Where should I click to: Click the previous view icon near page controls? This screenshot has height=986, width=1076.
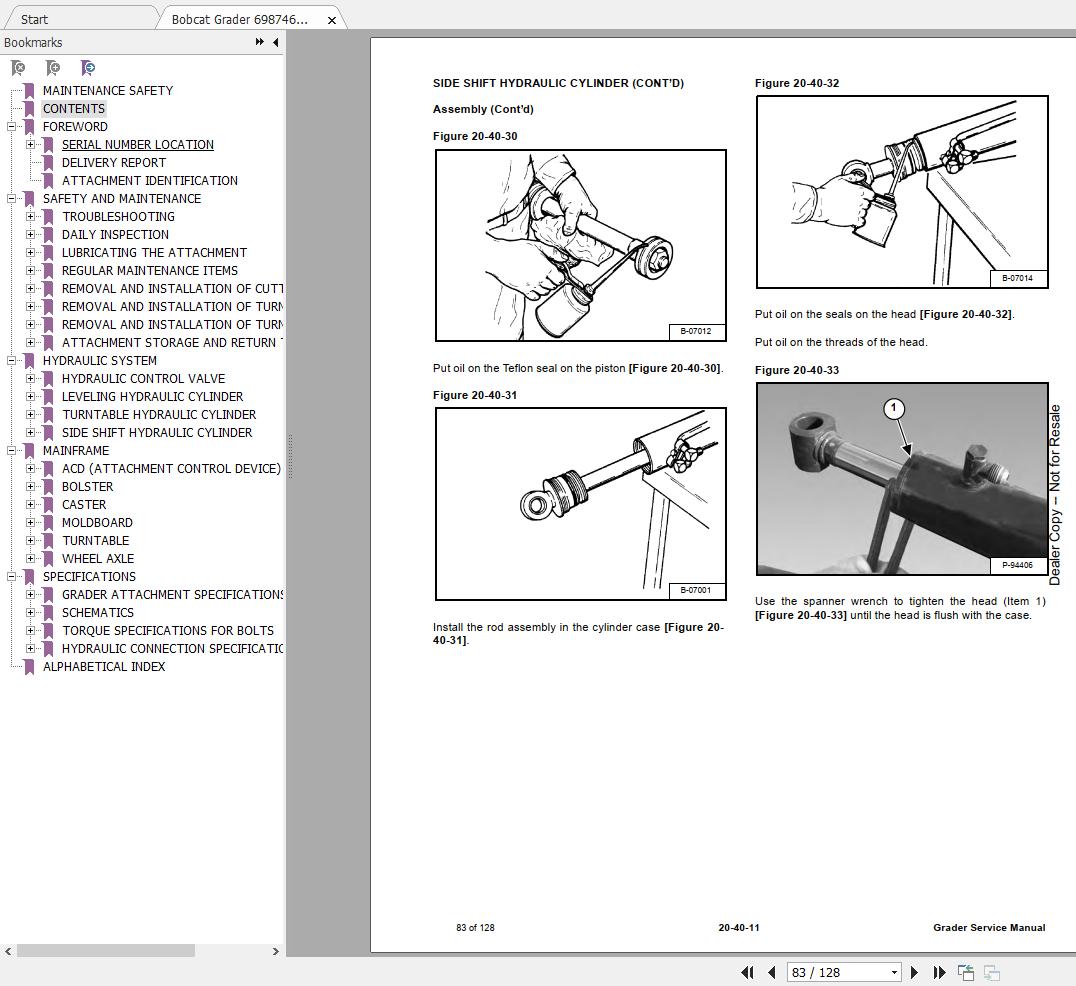point(966,972)
